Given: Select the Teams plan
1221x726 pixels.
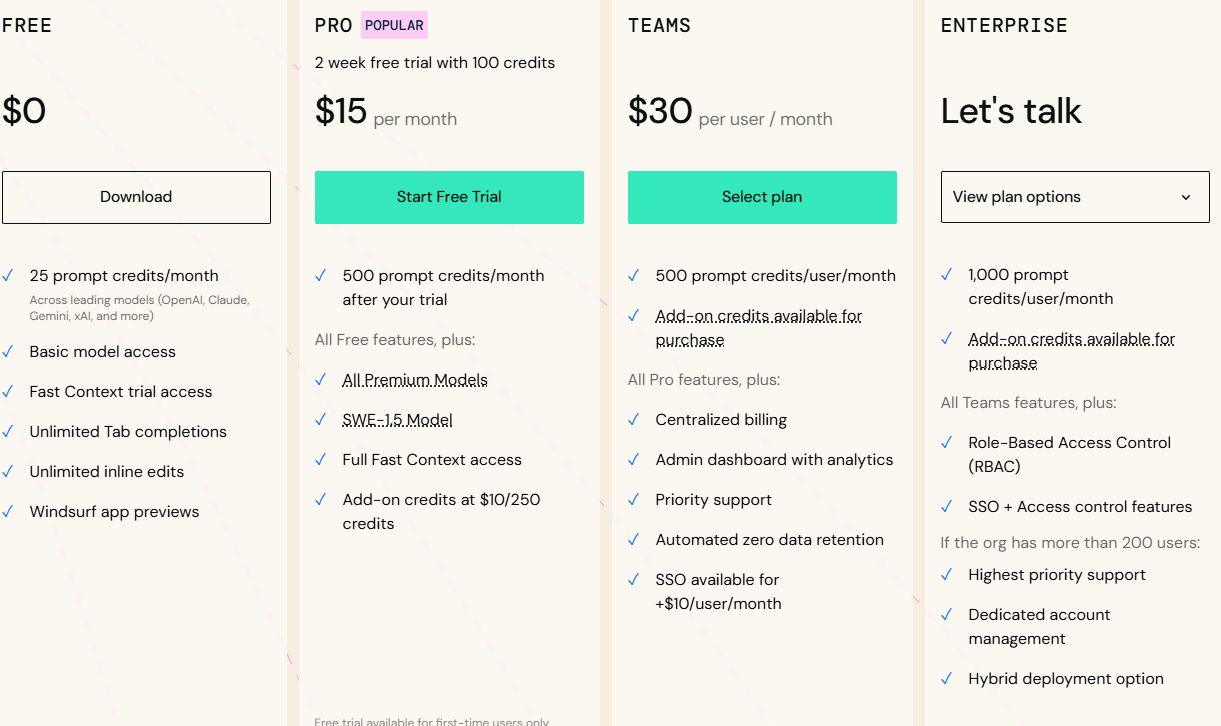Looking at the screenshot, I should [x=762, y=197].
